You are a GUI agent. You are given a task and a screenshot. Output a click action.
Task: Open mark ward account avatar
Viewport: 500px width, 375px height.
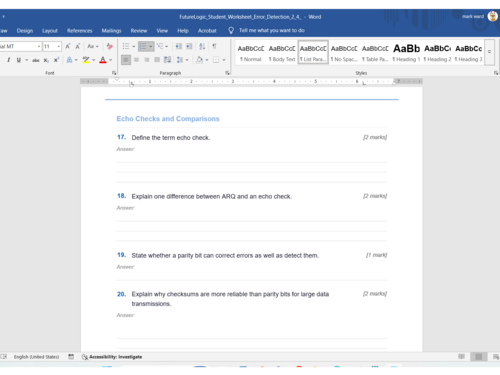coord(493,16)
